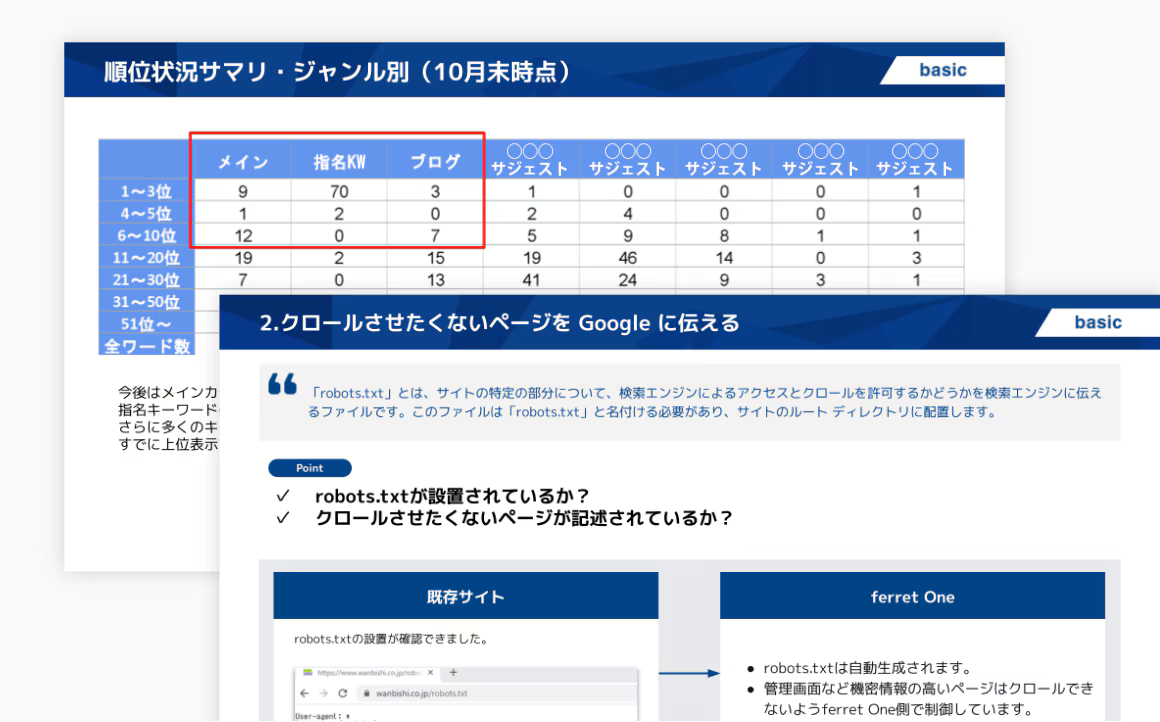Click checkmark beside 'クロールさせたくないページが記述されているか？'
The width and height of the screenshot is (1160, 722).
[283, 517]
